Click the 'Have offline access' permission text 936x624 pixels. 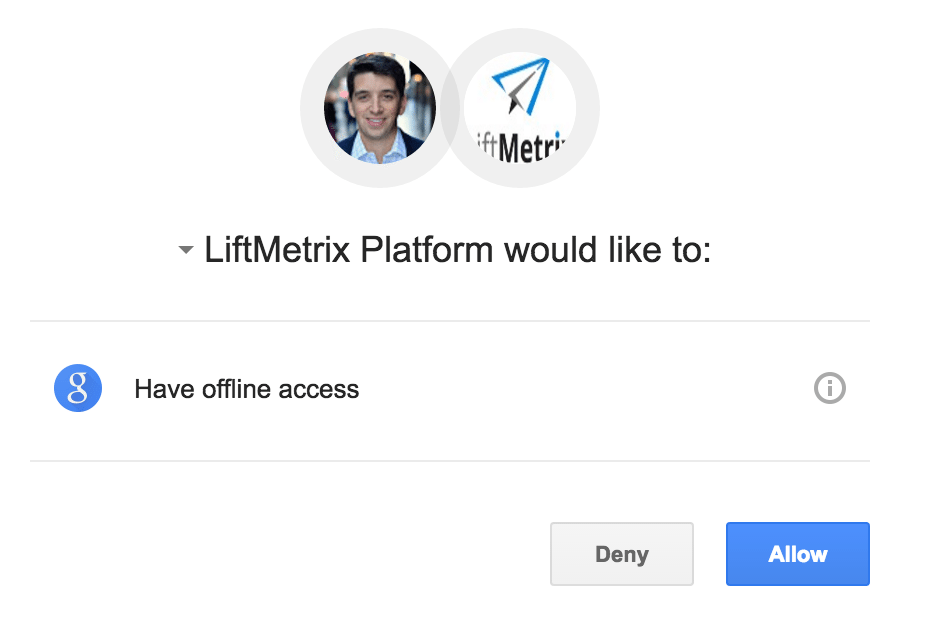[x=246, y=389]
